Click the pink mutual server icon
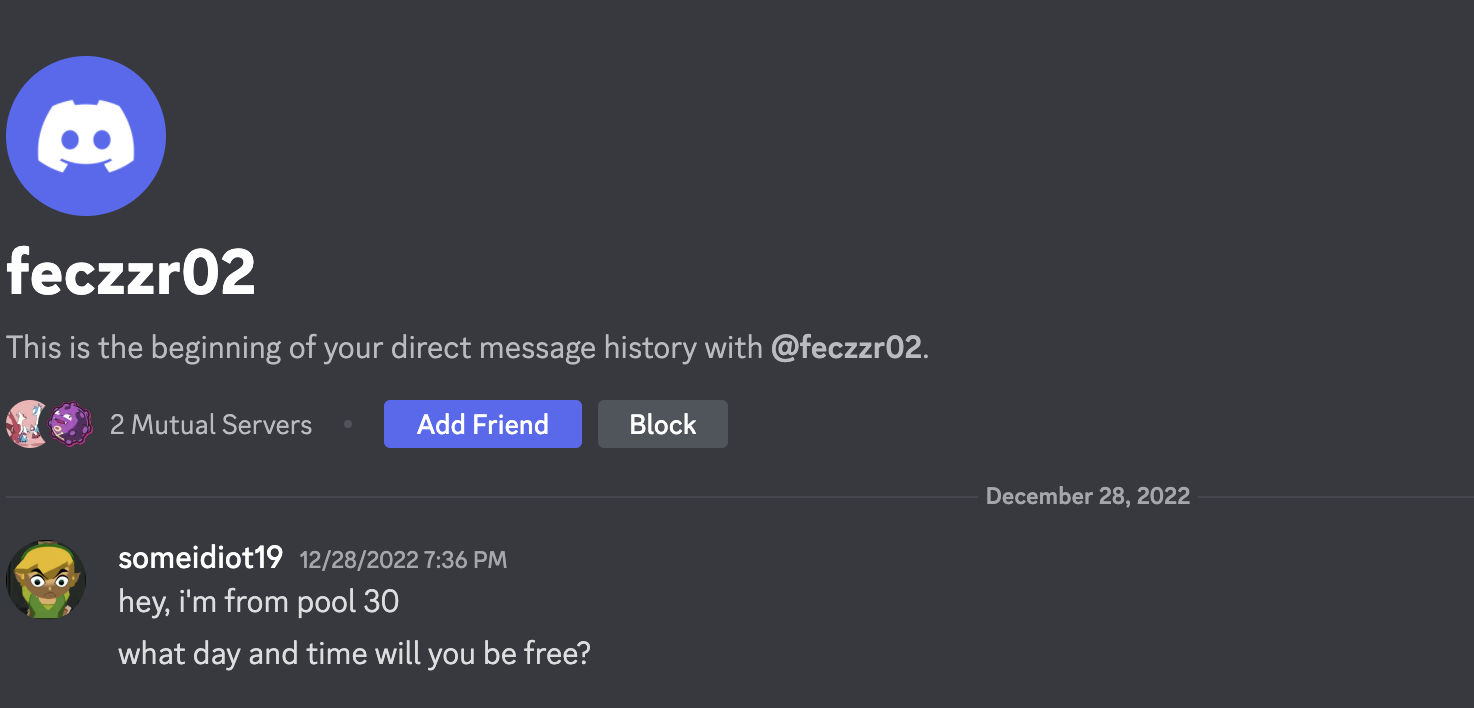1474x708 pixels. point(26,424)
